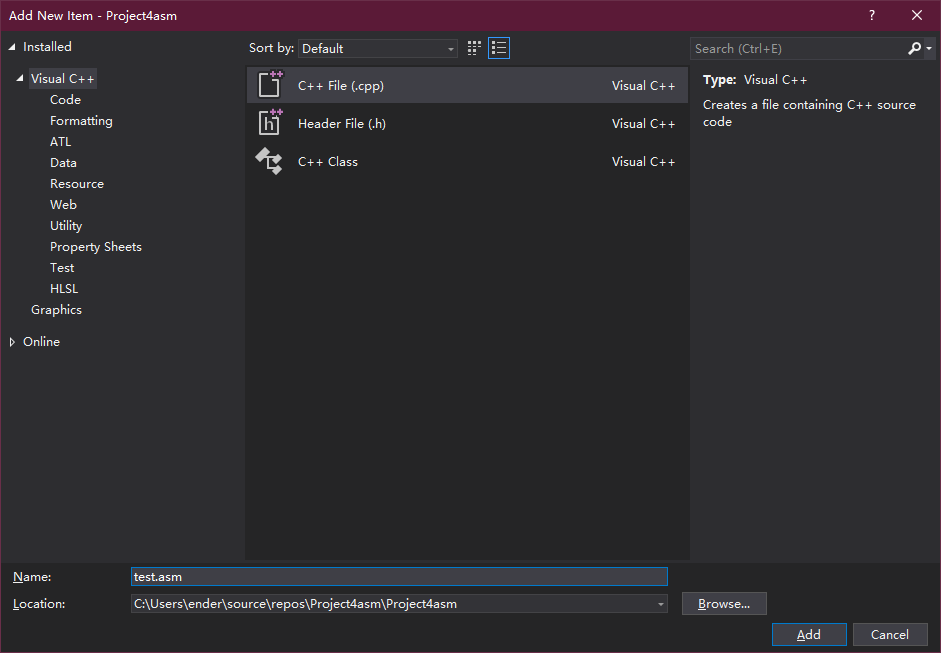Select the Property Sheets category

pyautogui.click(x=95, y=246)
